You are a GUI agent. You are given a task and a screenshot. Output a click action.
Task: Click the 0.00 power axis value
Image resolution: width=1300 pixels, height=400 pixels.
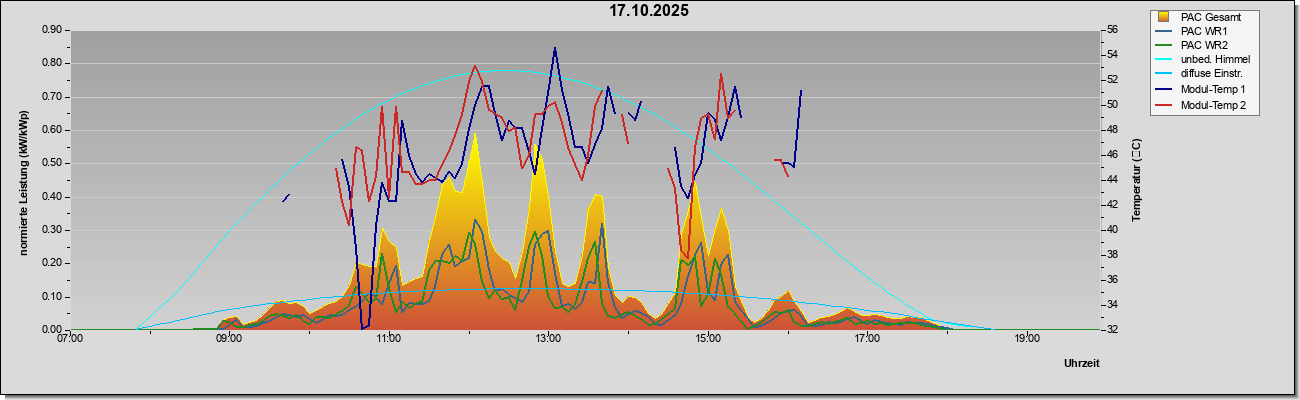[52, 330]
